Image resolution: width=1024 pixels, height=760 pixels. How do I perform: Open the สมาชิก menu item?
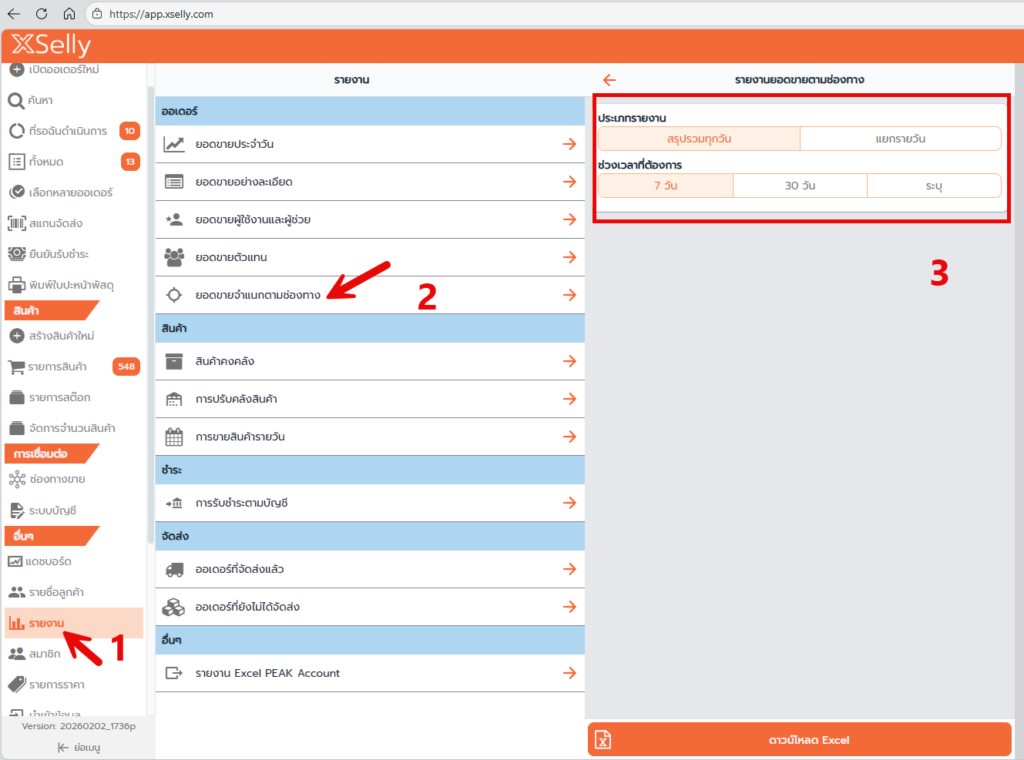point(44,654)
